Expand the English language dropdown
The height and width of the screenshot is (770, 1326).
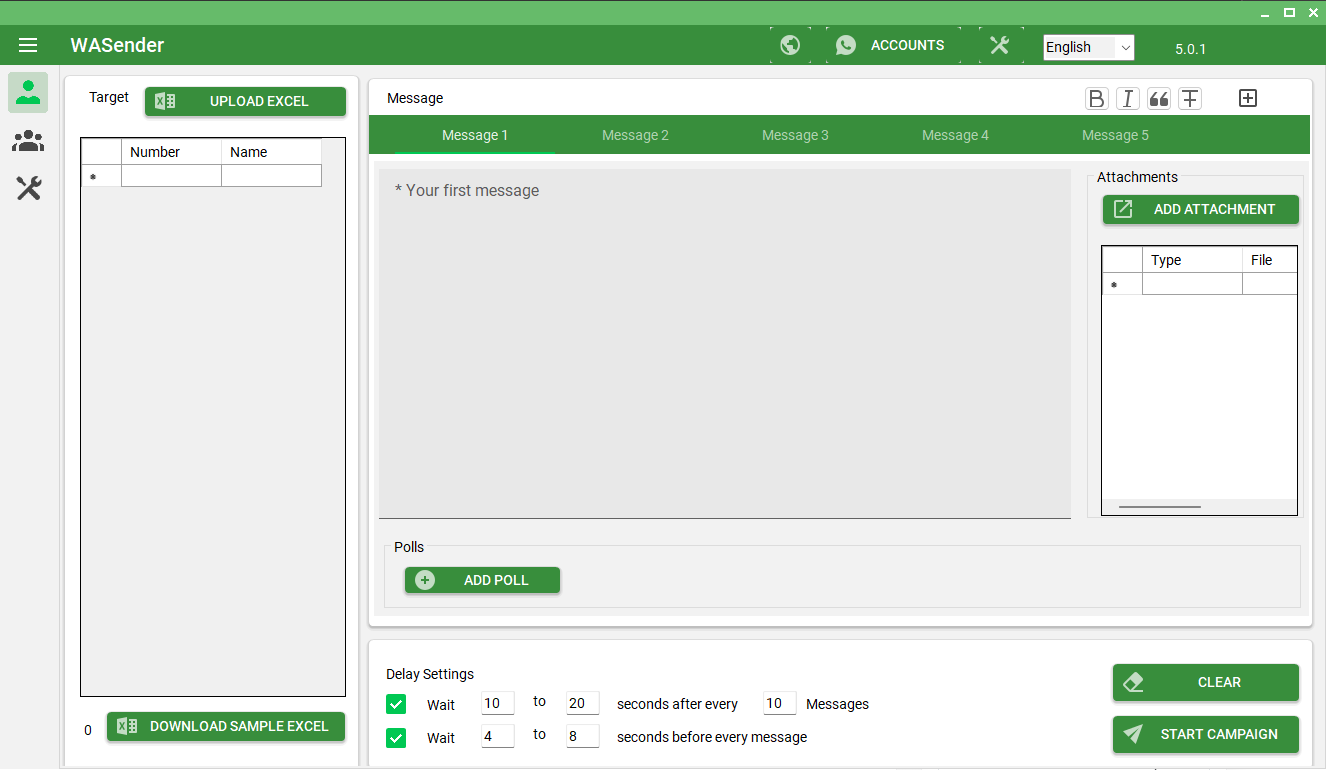(x=1088, y=47)
